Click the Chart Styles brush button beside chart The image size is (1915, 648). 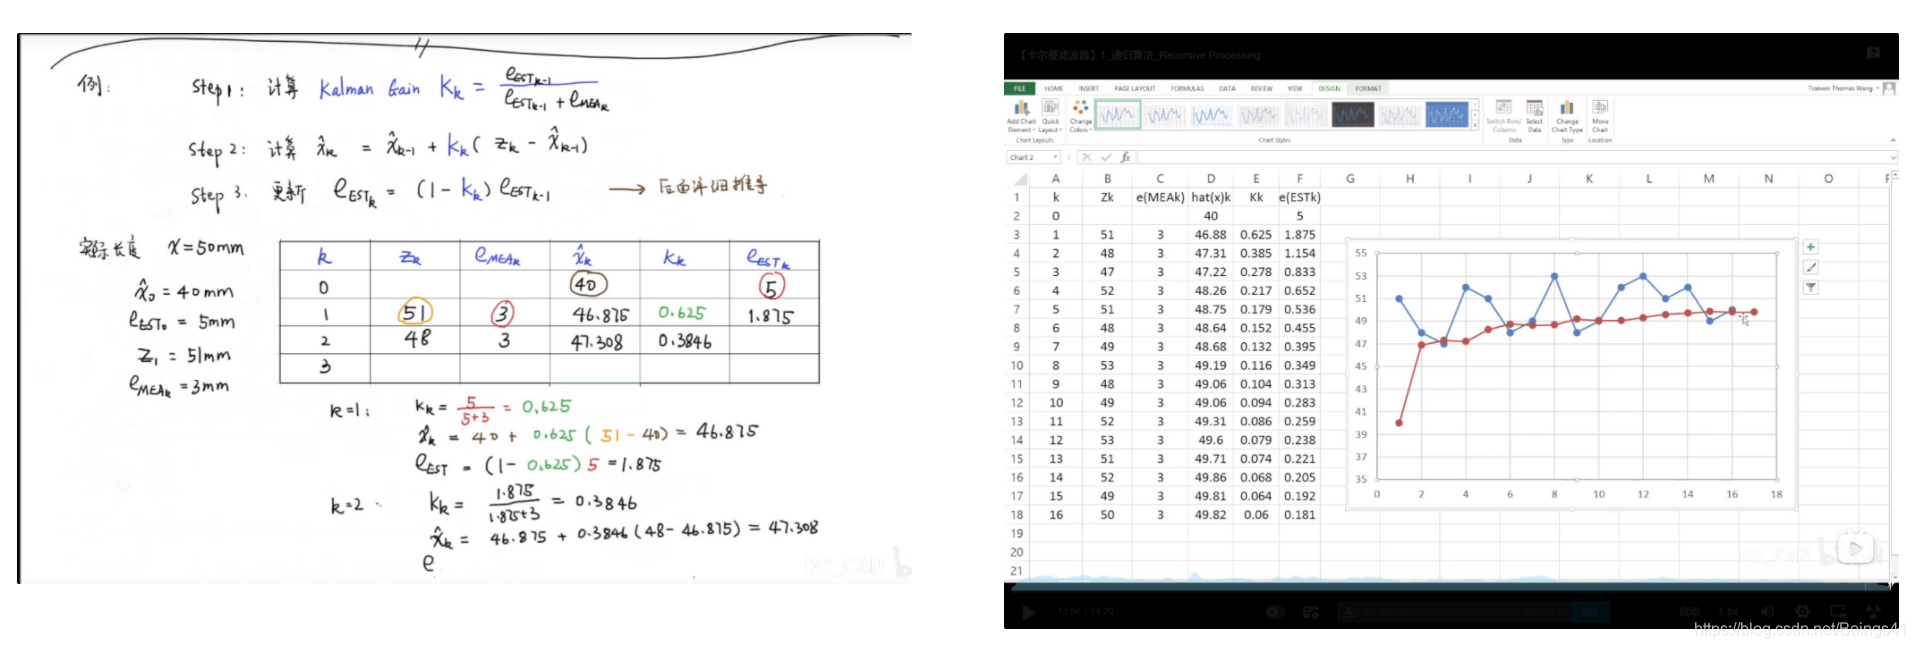[1810, 267]
